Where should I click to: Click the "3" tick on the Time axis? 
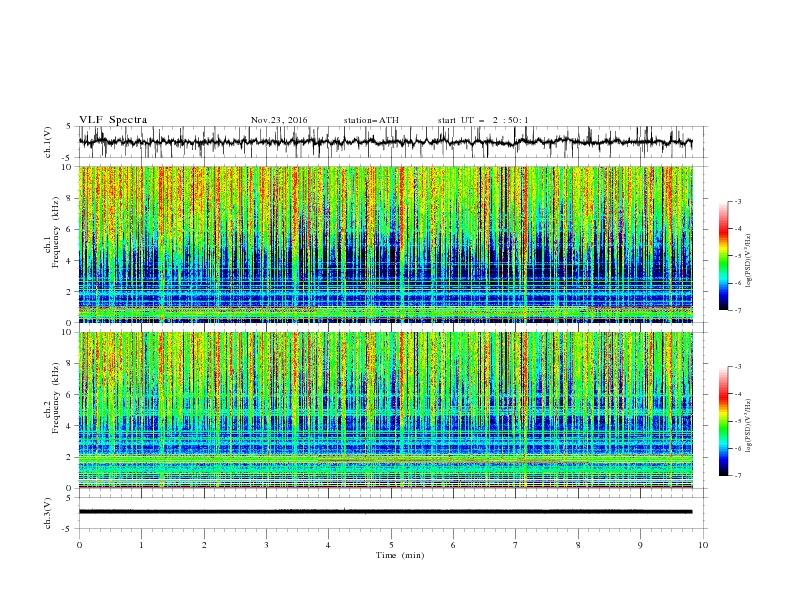coord(266,545)
